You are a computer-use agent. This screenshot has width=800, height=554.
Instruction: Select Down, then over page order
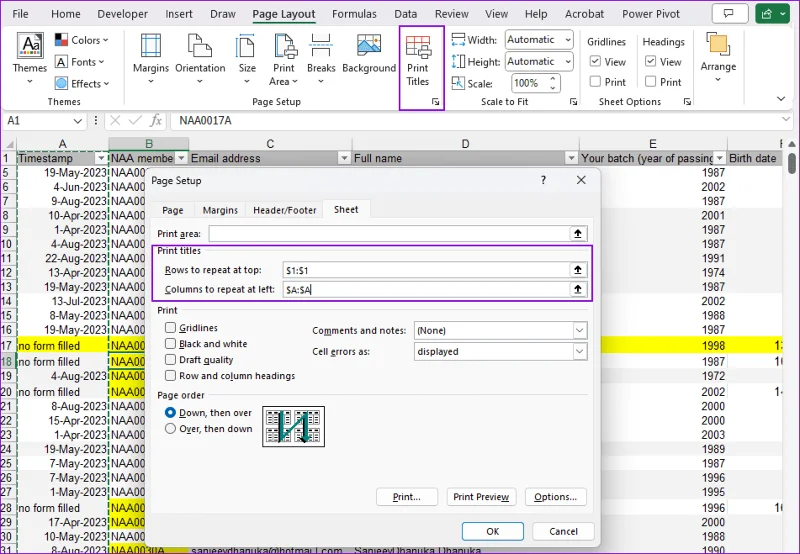pyautogui.click(x=170, y=412)
